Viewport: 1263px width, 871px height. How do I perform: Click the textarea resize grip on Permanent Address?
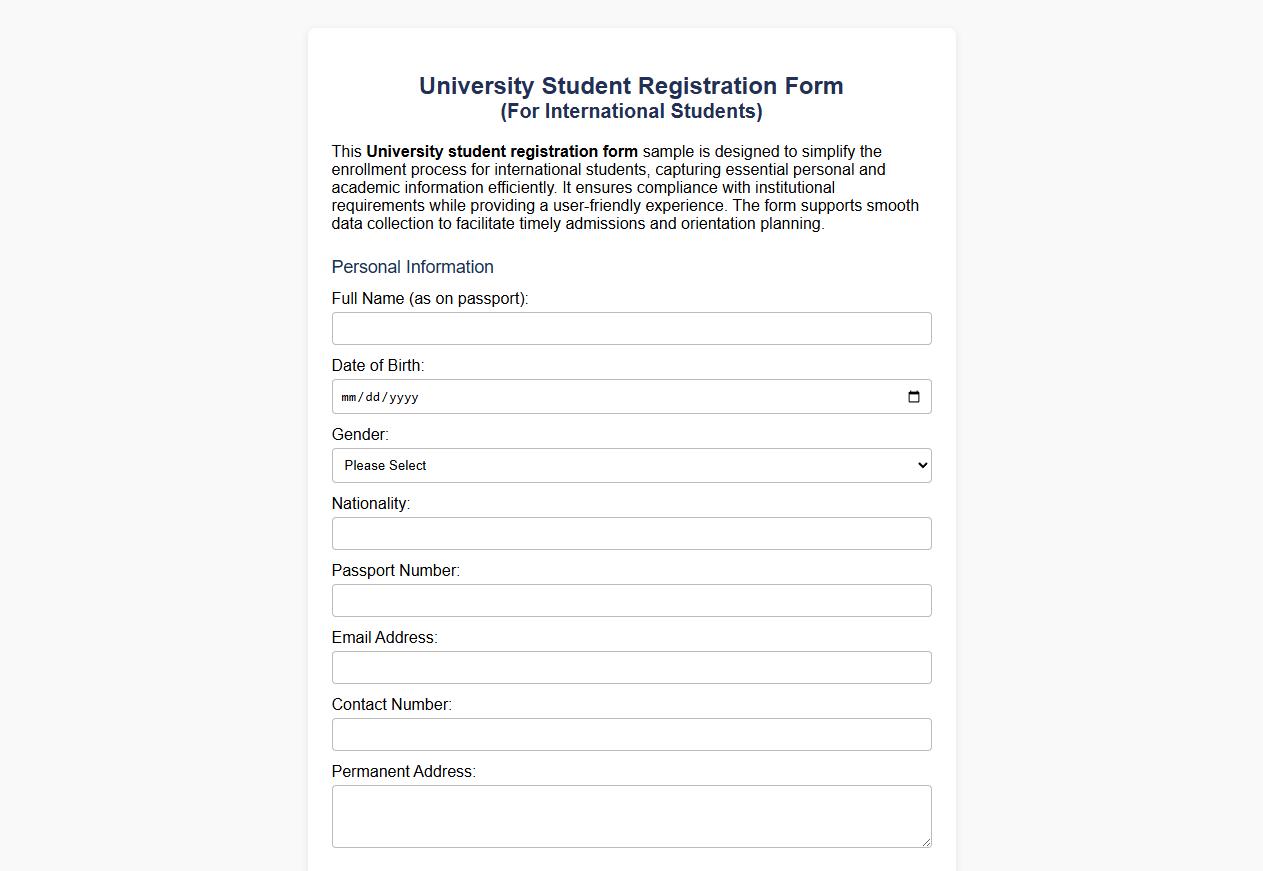click(925, 843)
